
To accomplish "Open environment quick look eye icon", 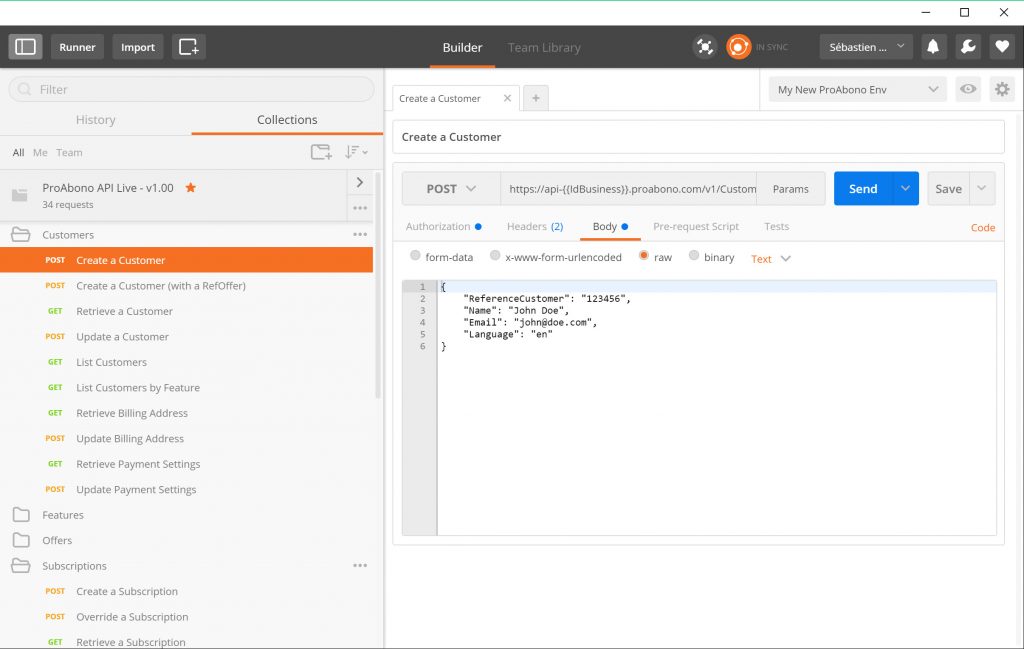I will pyautogui.click(x=968, y=89).
